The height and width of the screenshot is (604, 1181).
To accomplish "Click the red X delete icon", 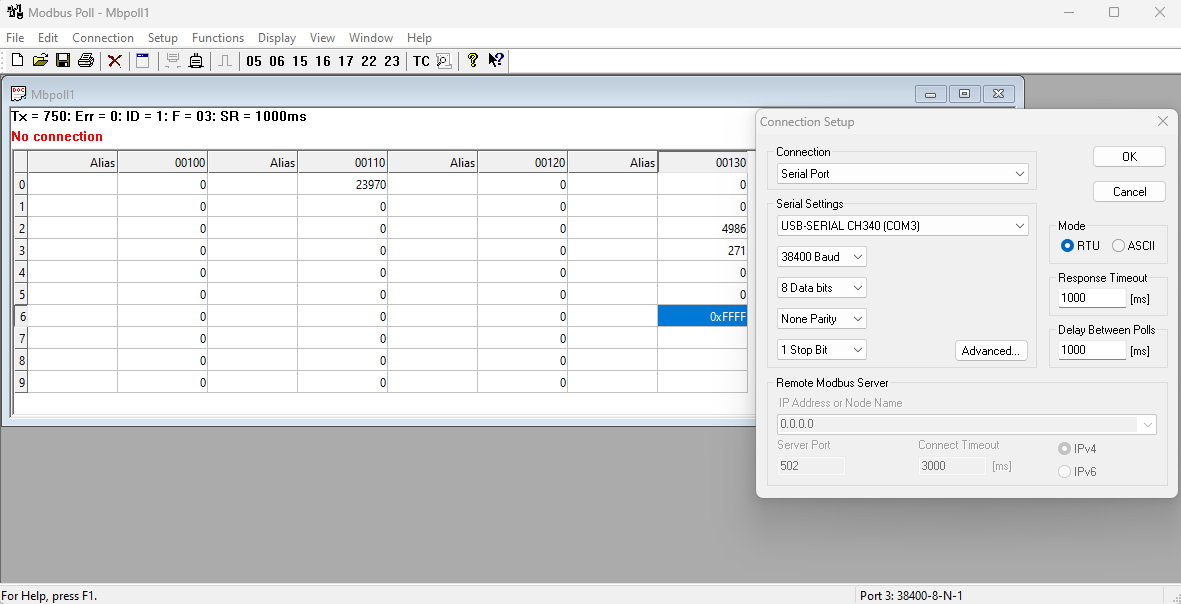I will click(115, 61).
